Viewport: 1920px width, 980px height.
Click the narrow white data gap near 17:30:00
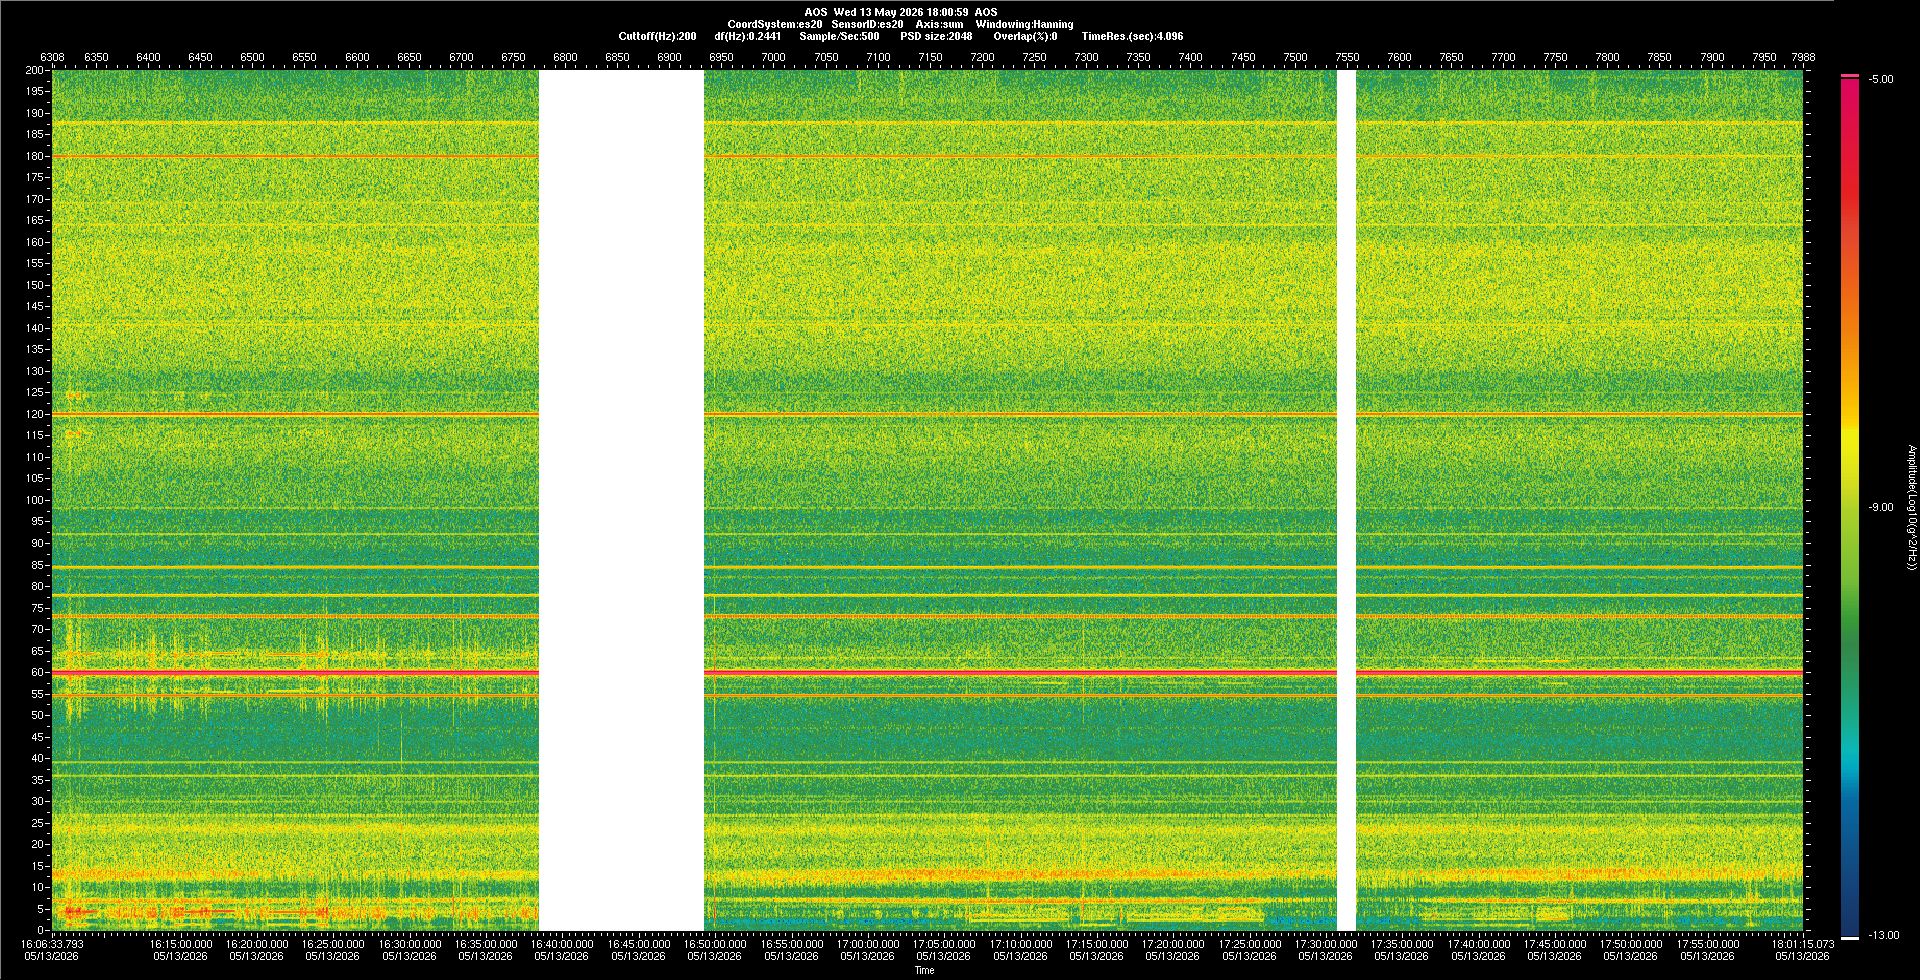(1346, 500)
